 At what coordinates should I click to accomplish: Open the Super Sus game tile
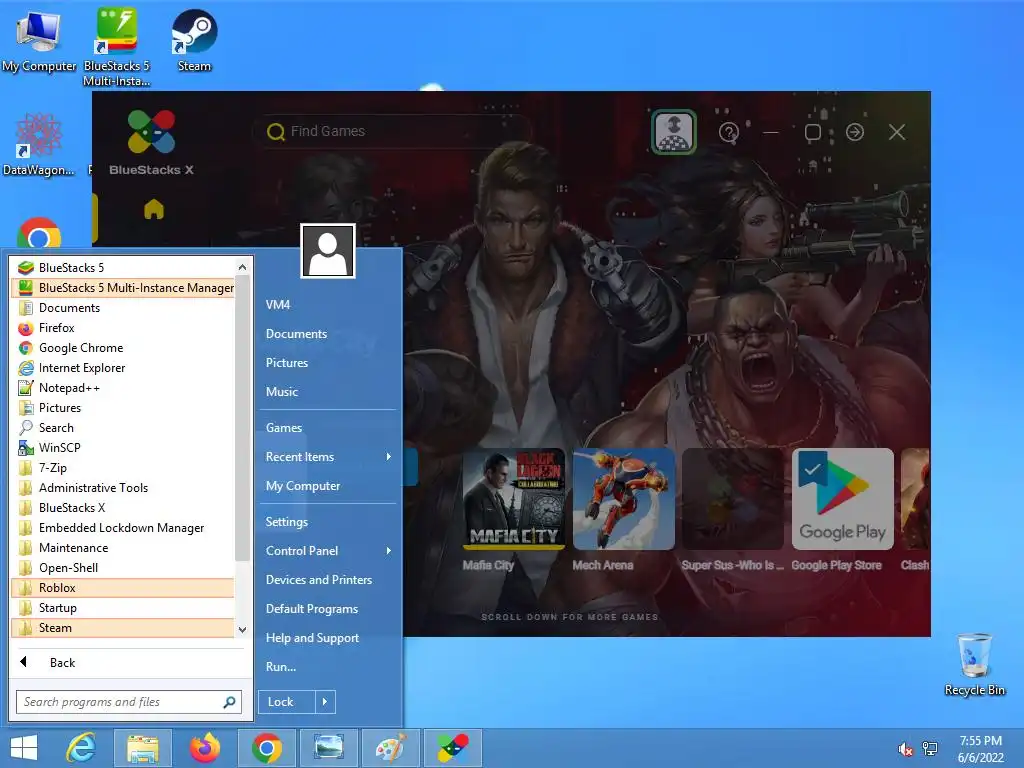[x=733, y=499]
